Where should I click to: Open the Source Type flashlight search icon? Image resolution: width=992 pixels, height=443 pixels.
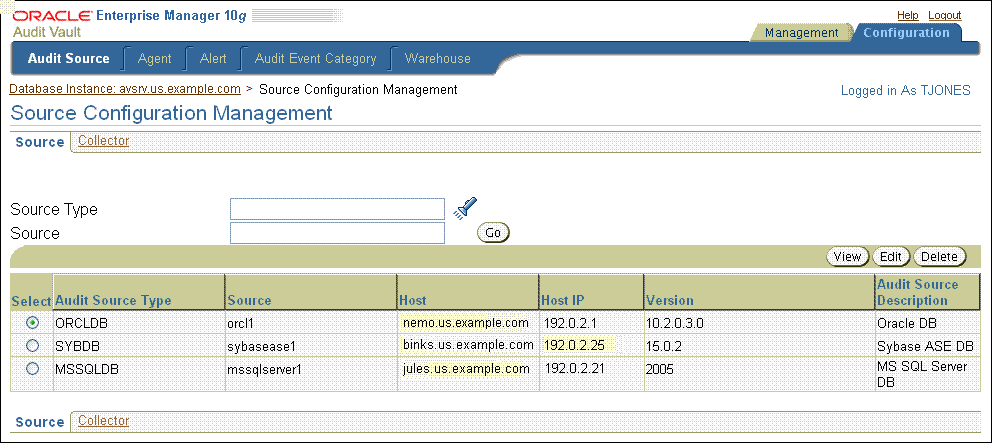466,208
